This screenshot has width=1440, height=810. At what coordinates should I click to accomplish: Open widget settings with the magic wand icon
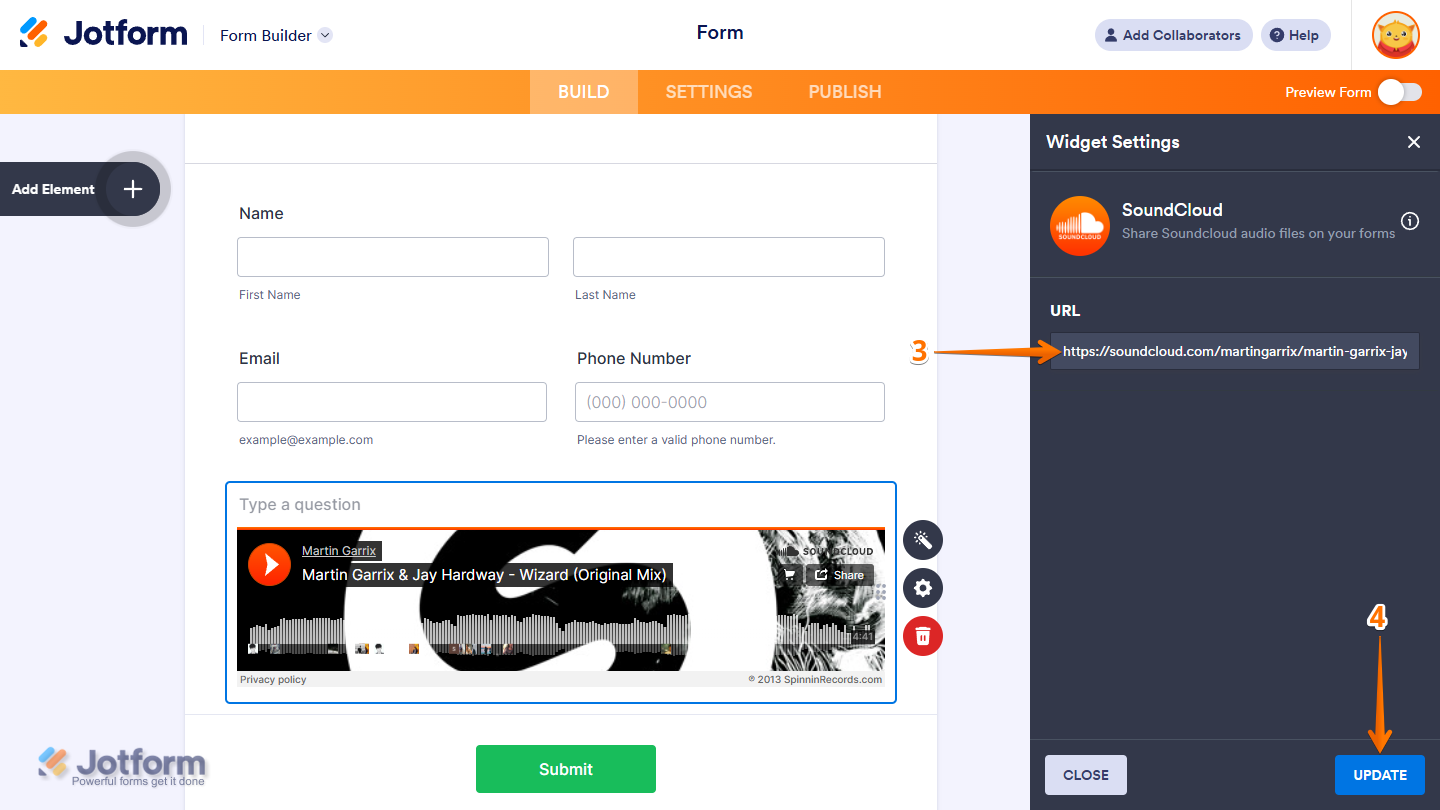tap(922, 540)
